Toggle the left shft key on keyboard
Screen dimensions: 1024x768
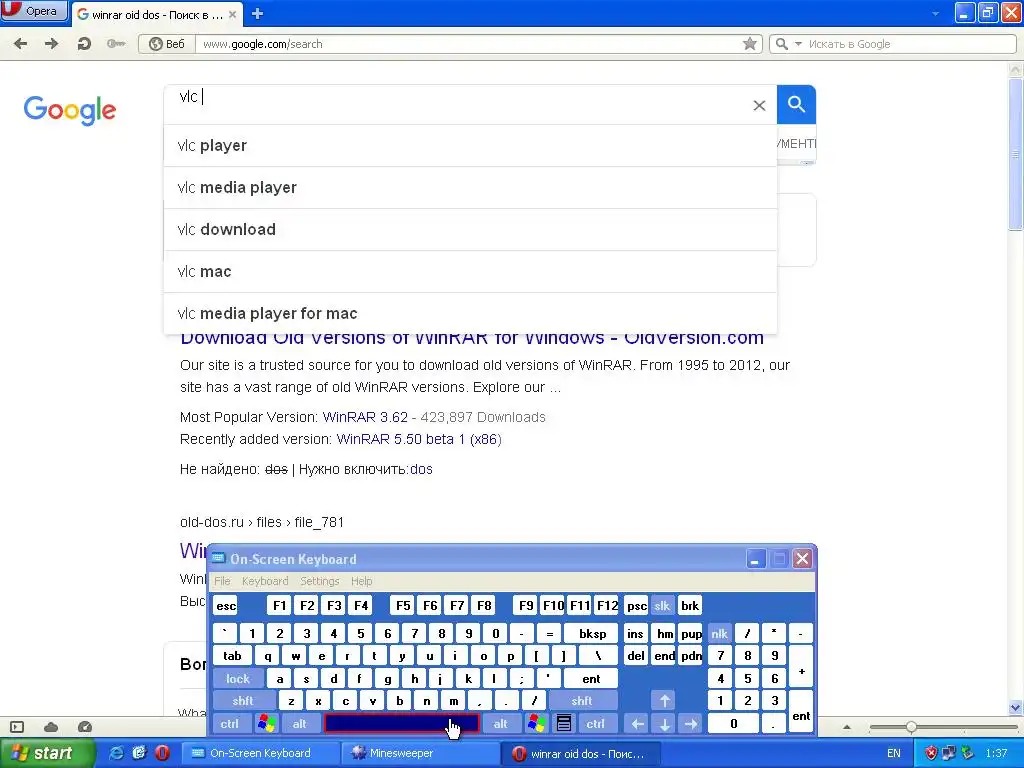[243, 701]
